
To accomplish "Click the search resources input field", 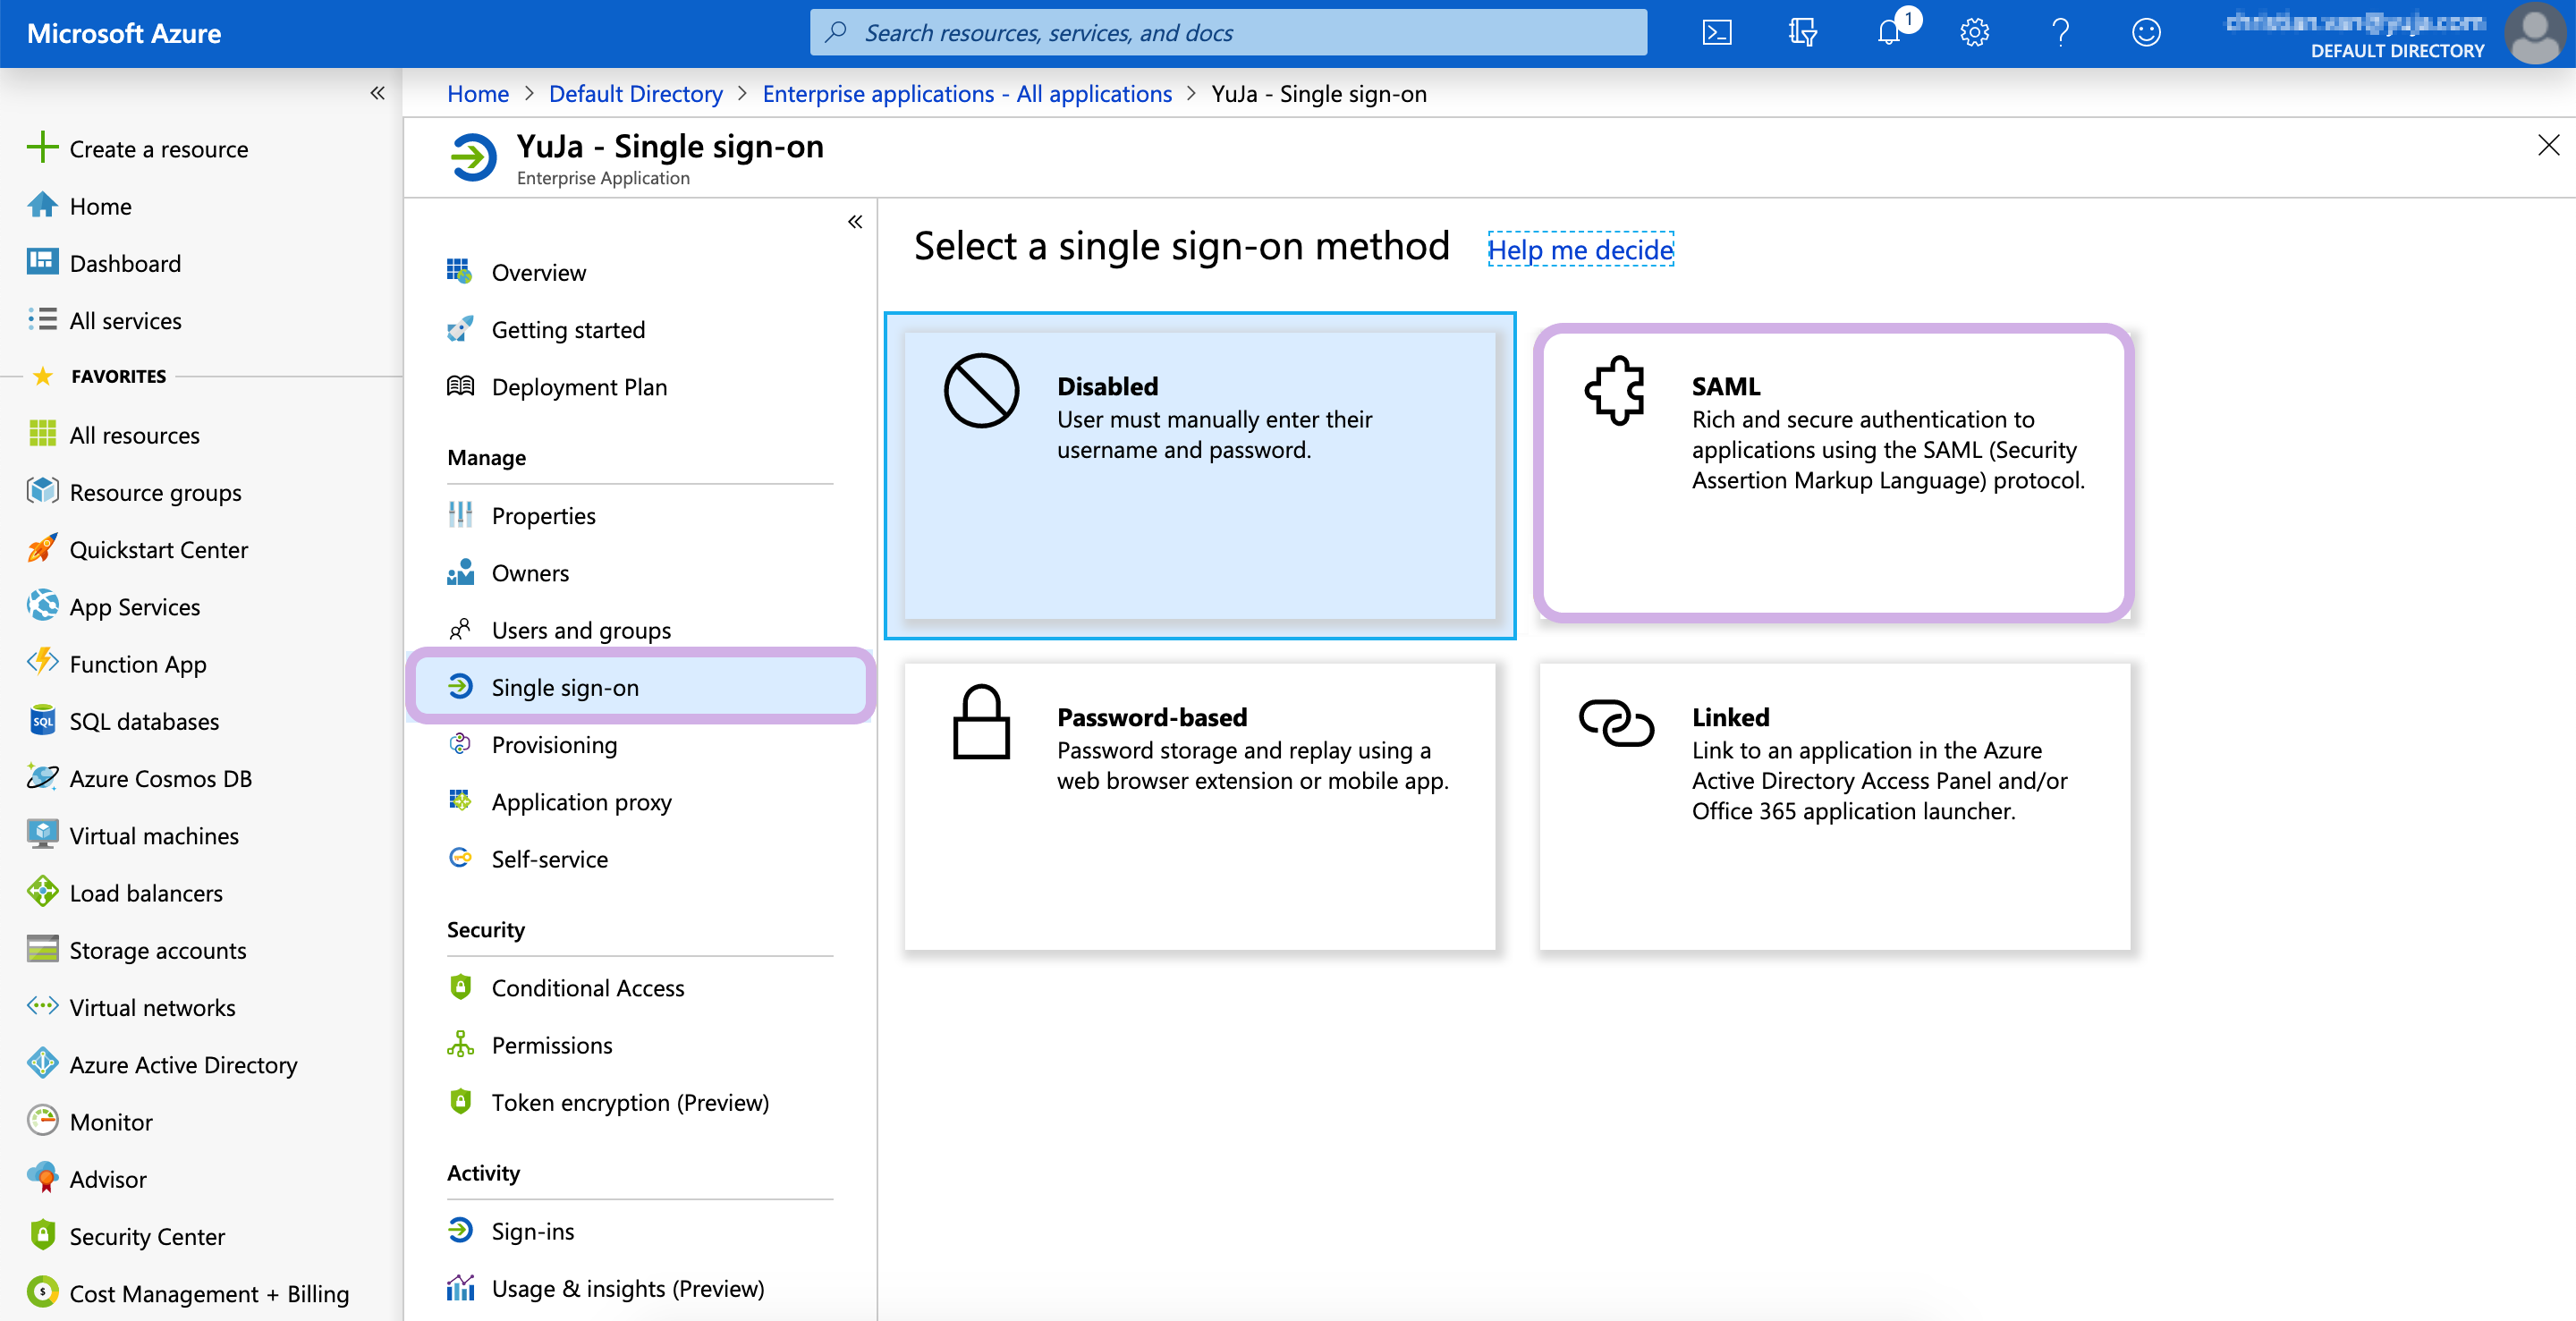I will [1228, 33].
